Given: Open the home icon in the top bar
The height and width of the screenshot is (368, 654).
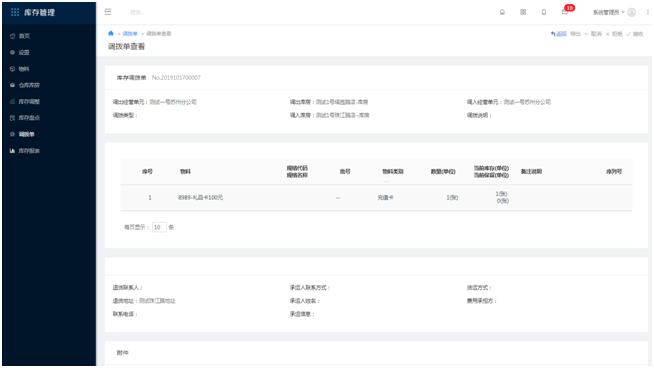Looking at the screenshot, I should tap(502, 12).
